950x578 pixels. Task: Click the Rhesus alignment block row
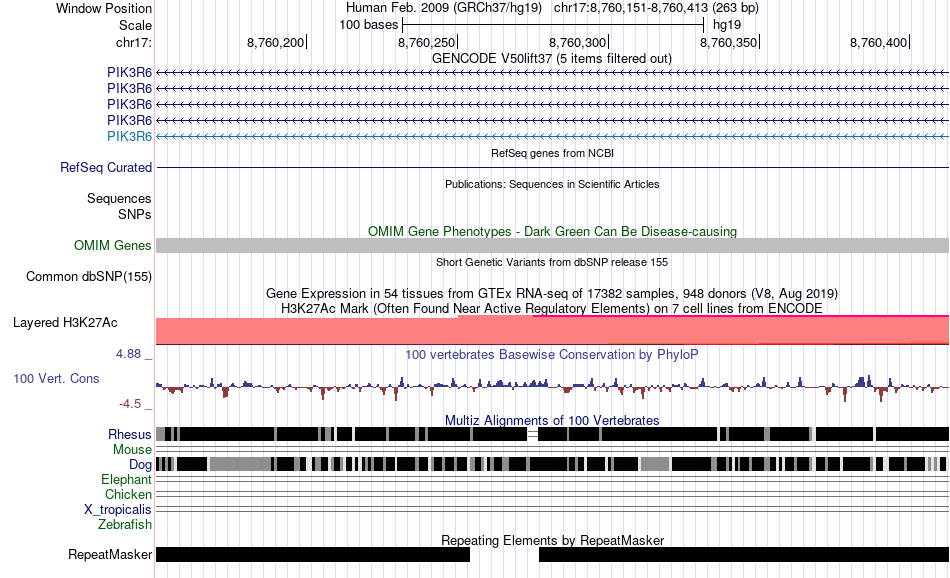pyautogui.click(x=552, y=434)
